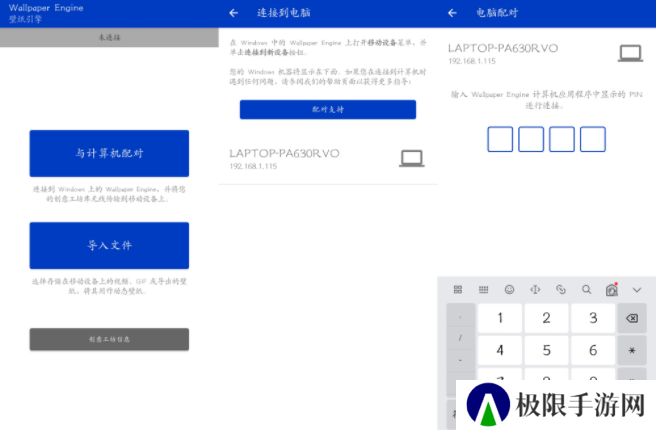The width and height of the screenshot is (656, 430).
Task: Open the keyboard four-squares menu icon
Action: [x=458, y=289]
